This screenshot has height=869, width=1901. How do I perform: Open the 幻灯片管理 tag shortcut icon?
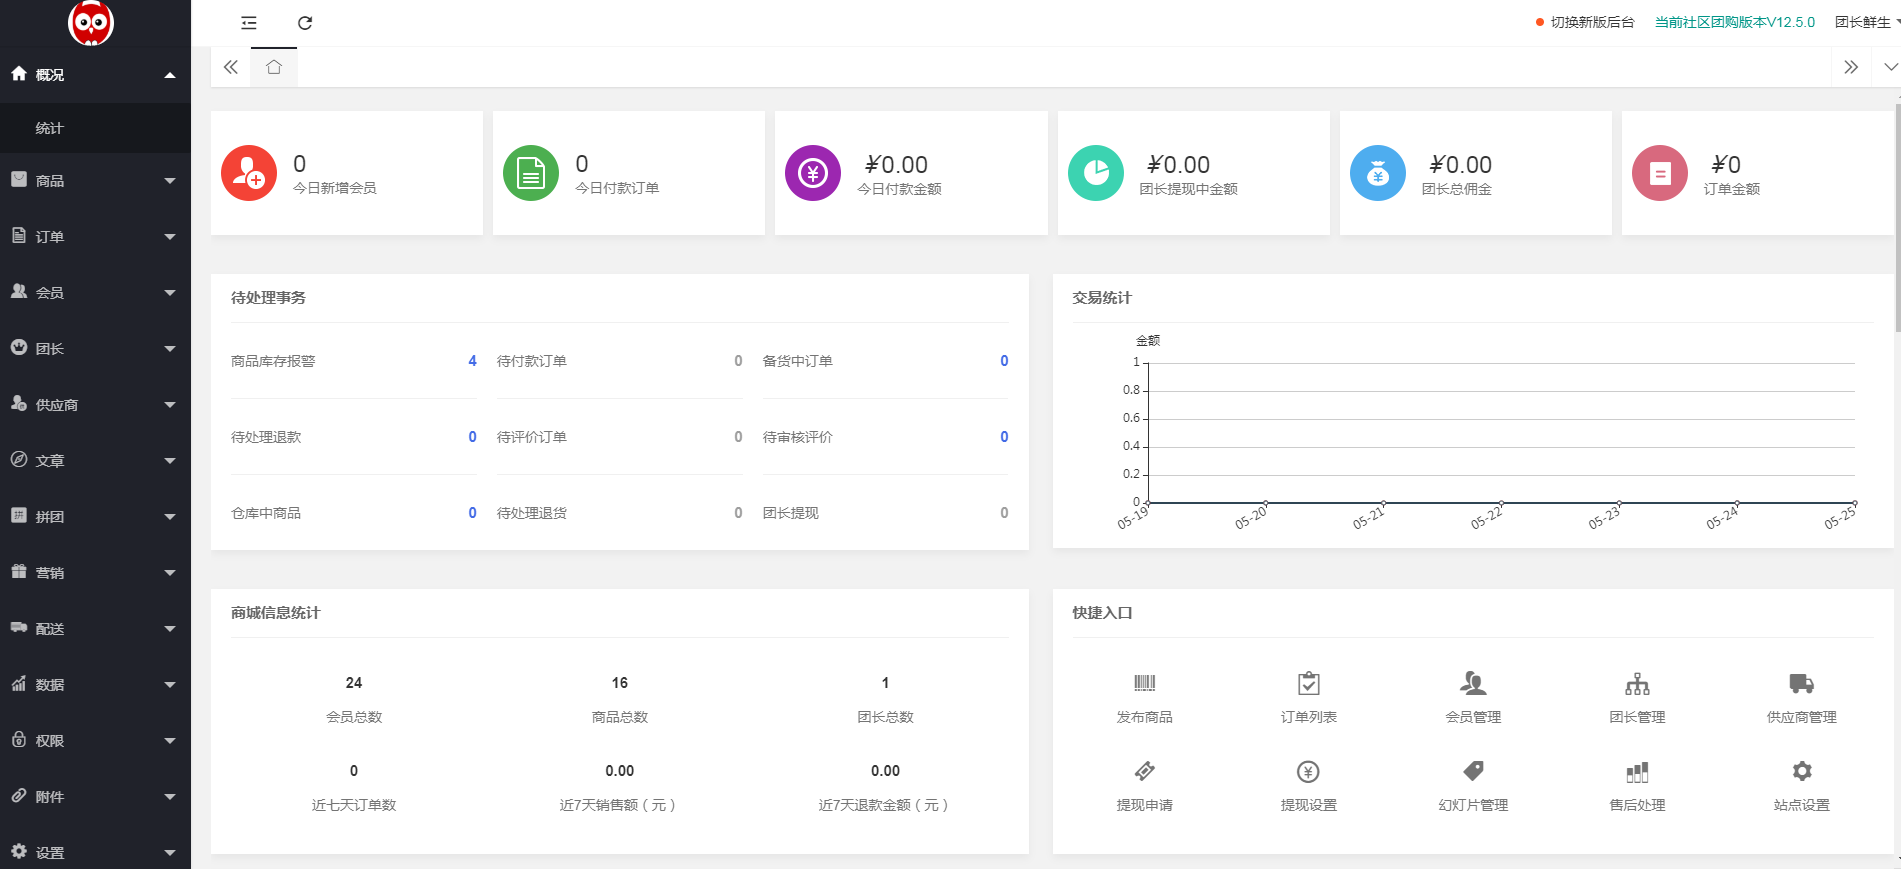tap(1473, 772)
